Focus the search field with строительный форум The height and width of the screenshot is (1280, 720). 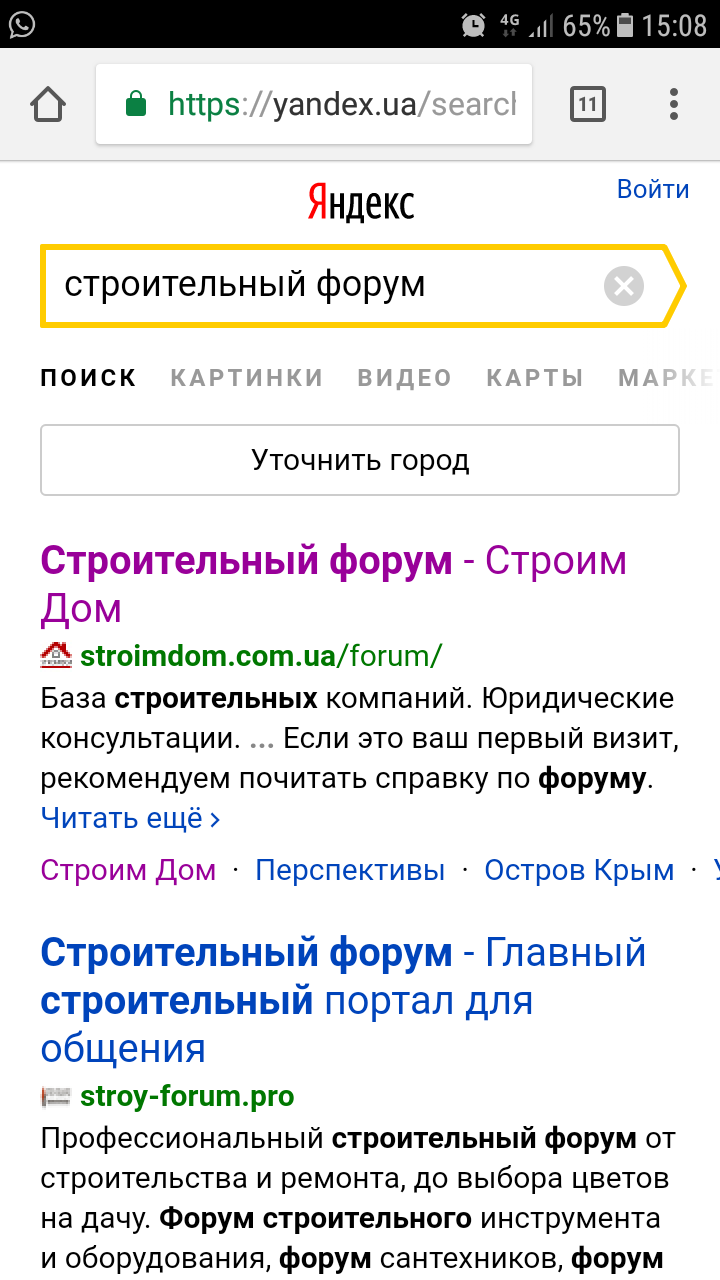point(322,285)
